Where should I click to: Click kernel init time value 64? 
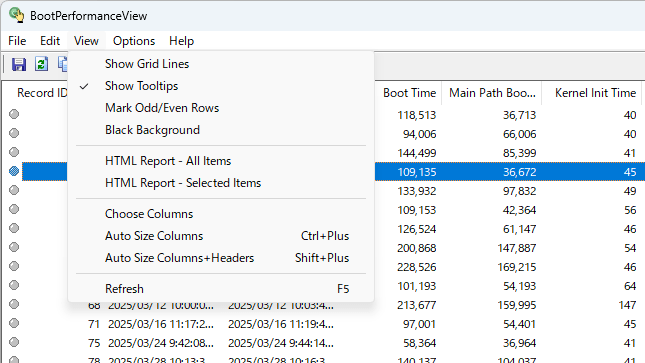click(x=630, y=286)
